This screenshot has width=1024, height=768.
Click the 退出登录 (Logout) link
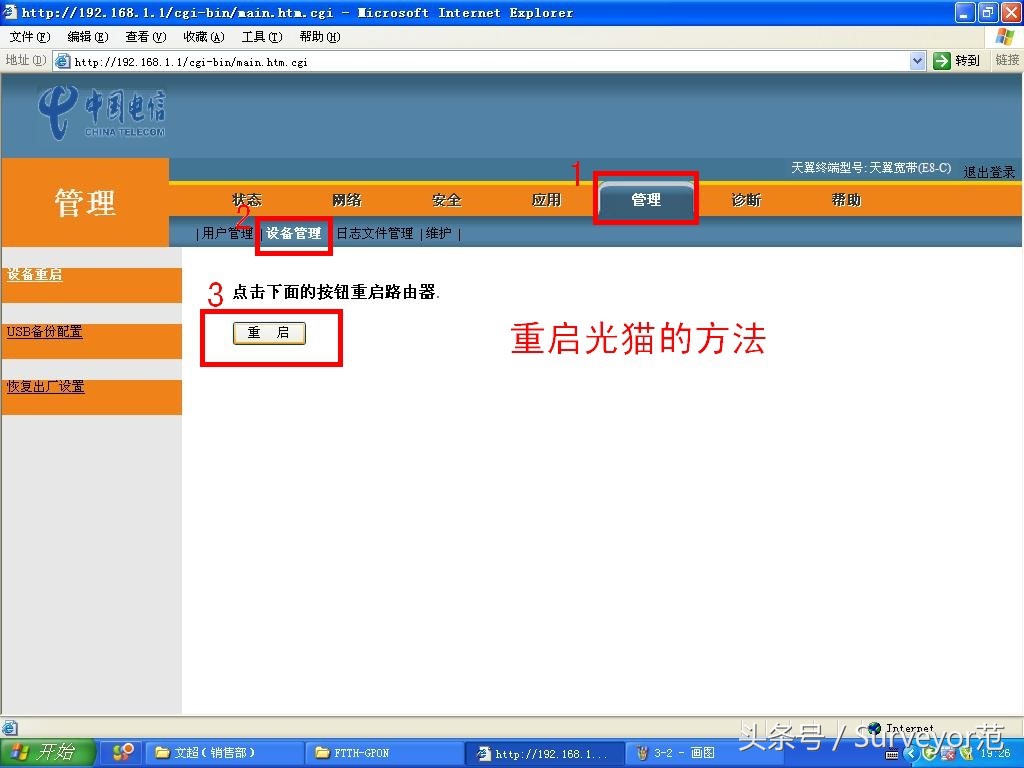click(989, 171)
